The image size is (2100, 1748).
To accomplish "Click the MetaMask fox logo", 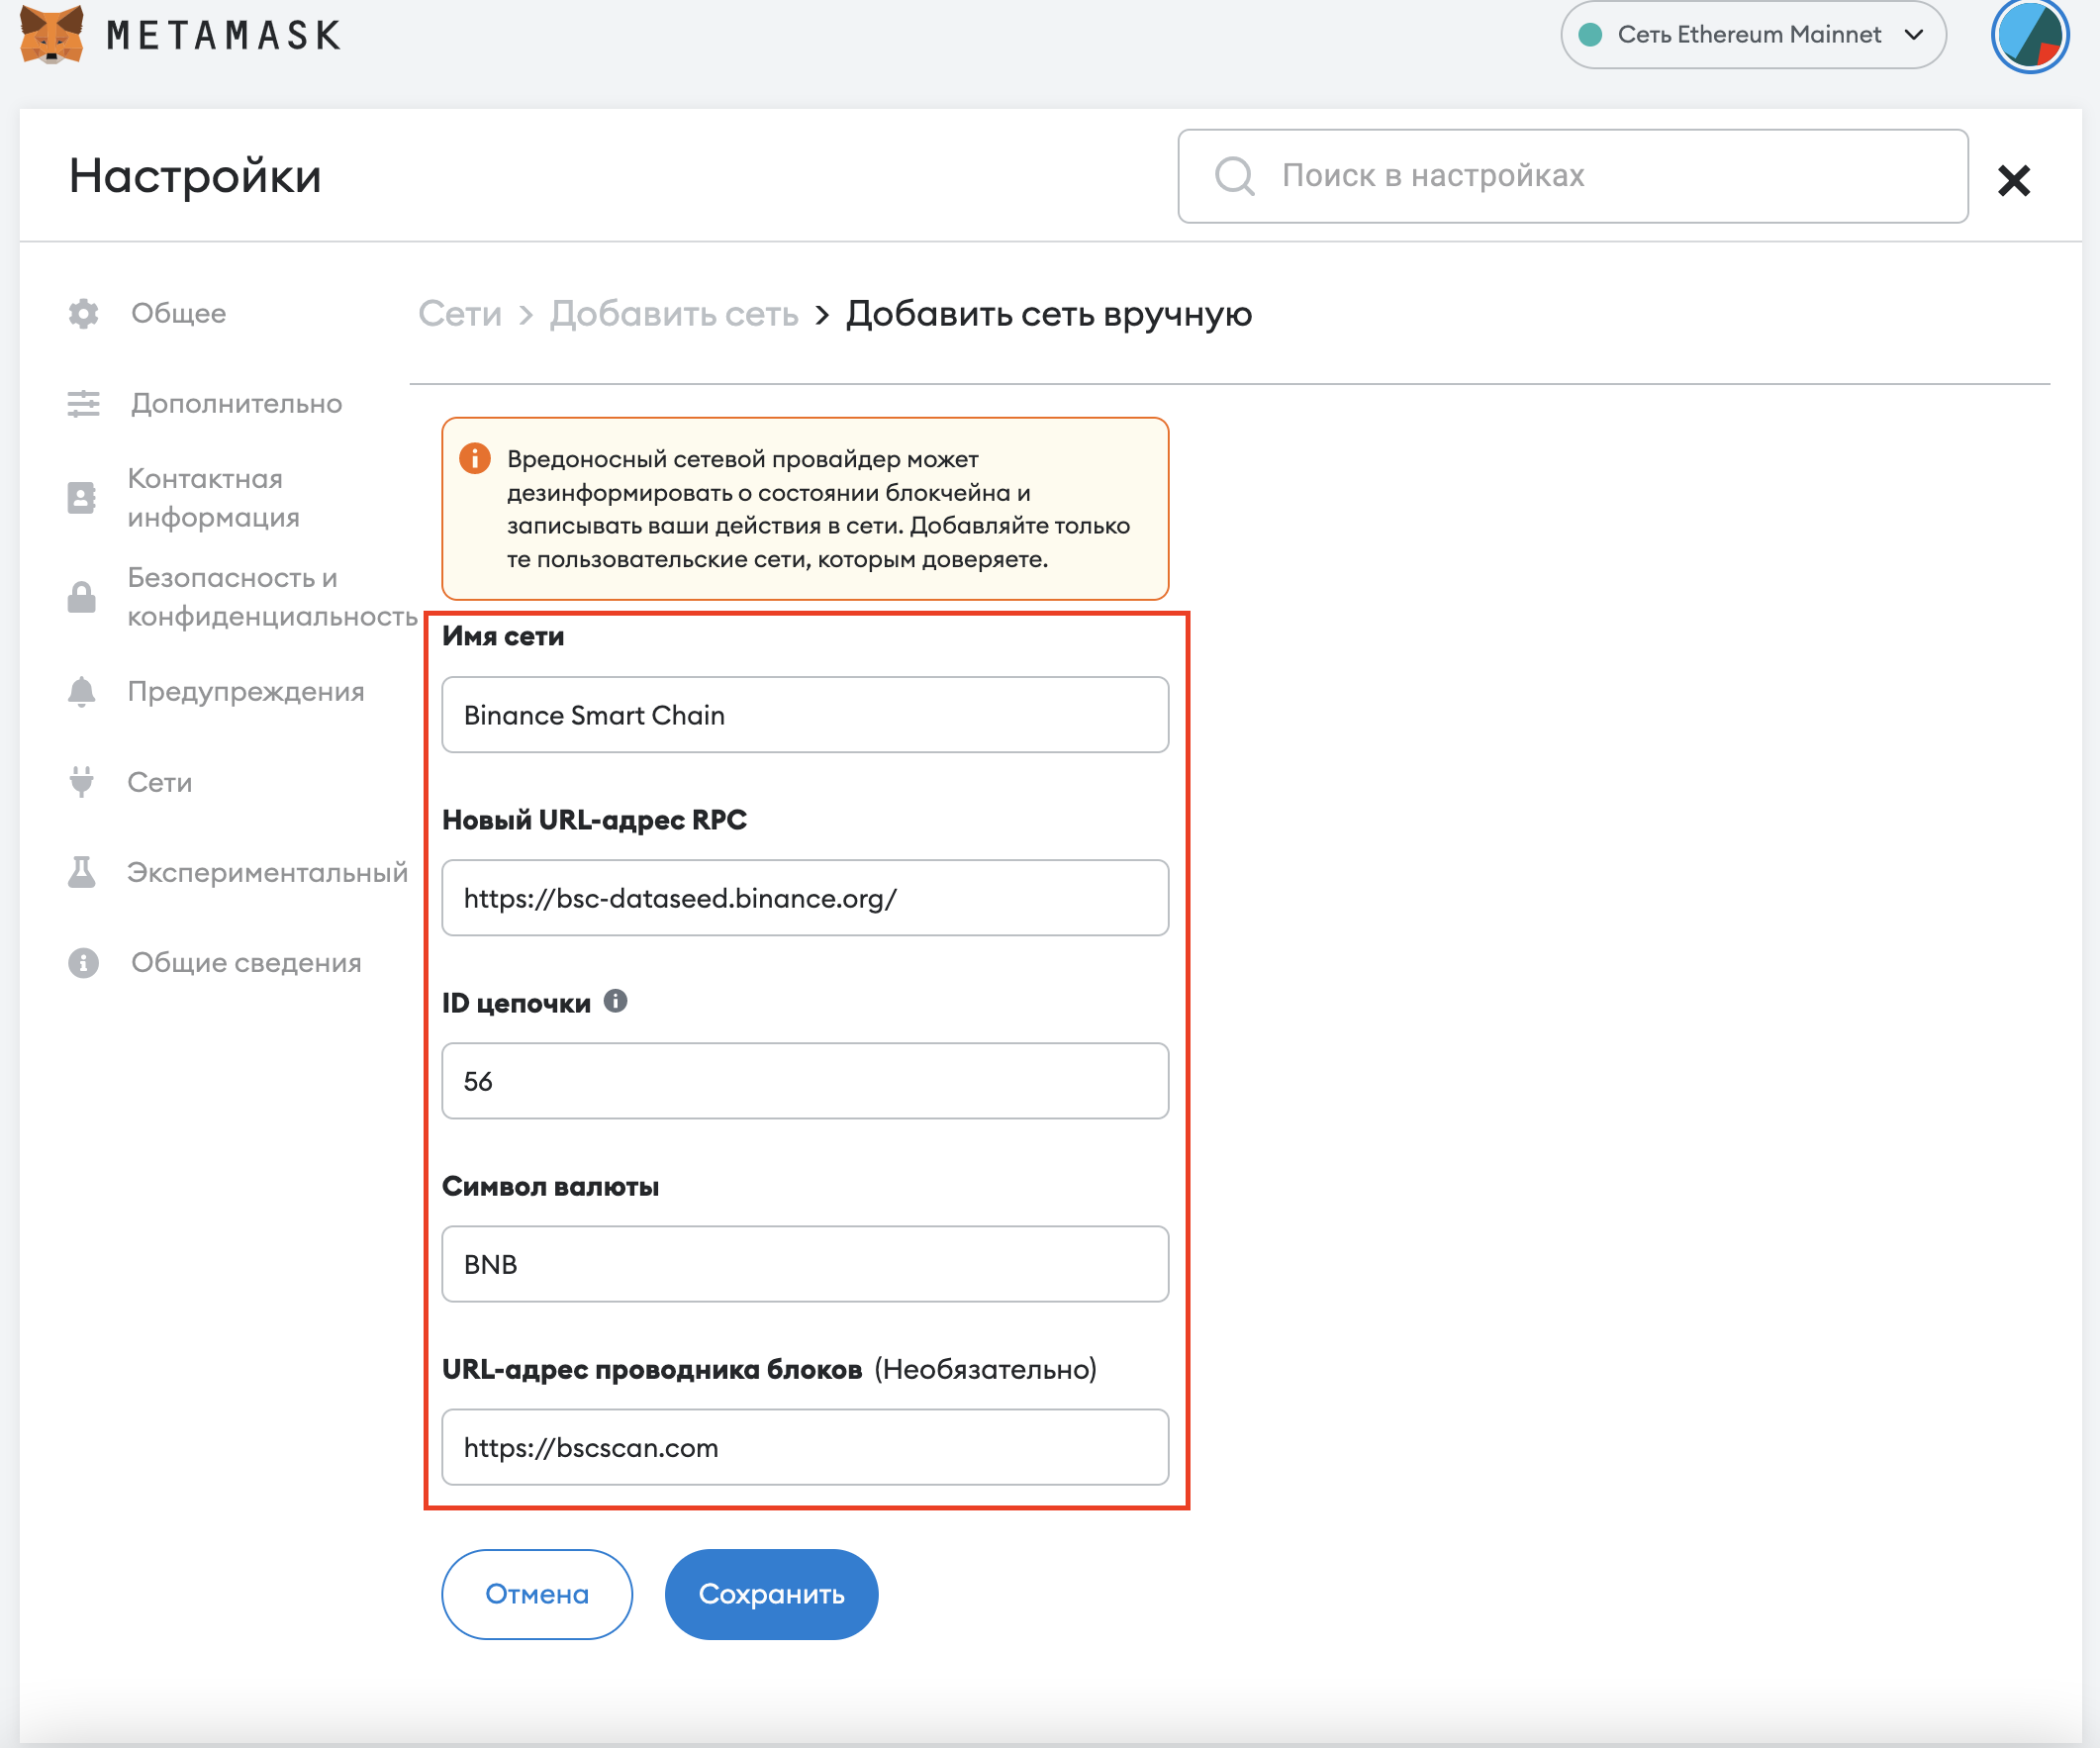I will (51, 33).
